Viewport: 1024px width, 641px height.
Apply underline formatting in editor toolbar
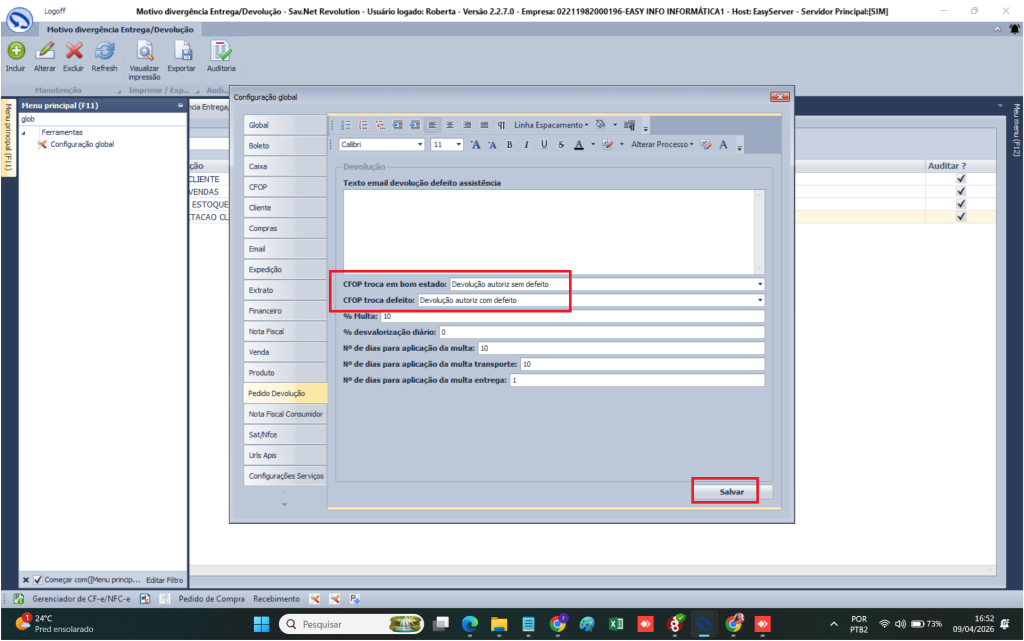(x=544, y=144)
